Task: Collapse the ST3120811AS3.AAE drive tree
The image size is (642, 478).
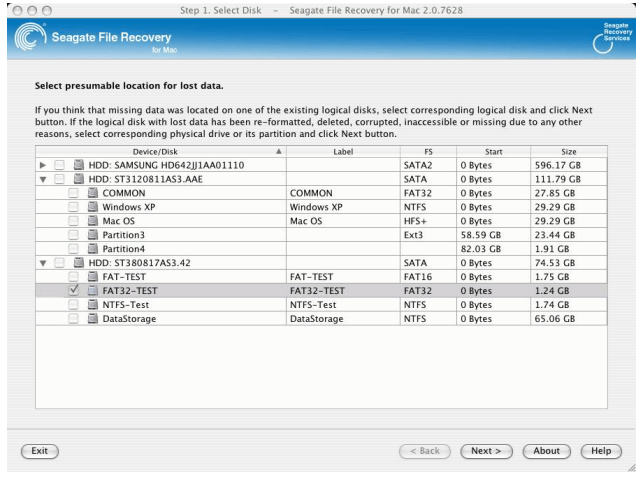Action: pyautogui.click(x=43, y=179)
